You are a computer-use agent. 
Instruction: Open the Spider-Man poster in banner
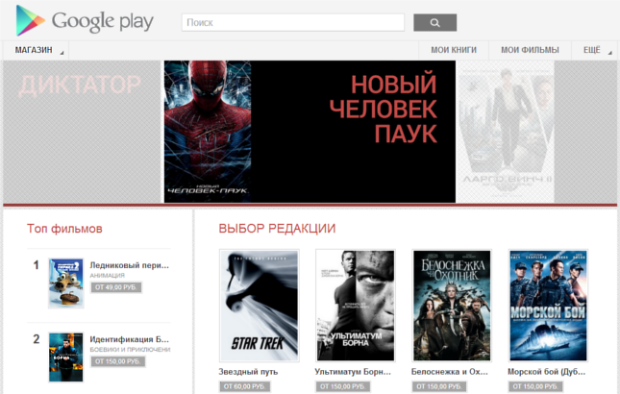pos(208,131)
